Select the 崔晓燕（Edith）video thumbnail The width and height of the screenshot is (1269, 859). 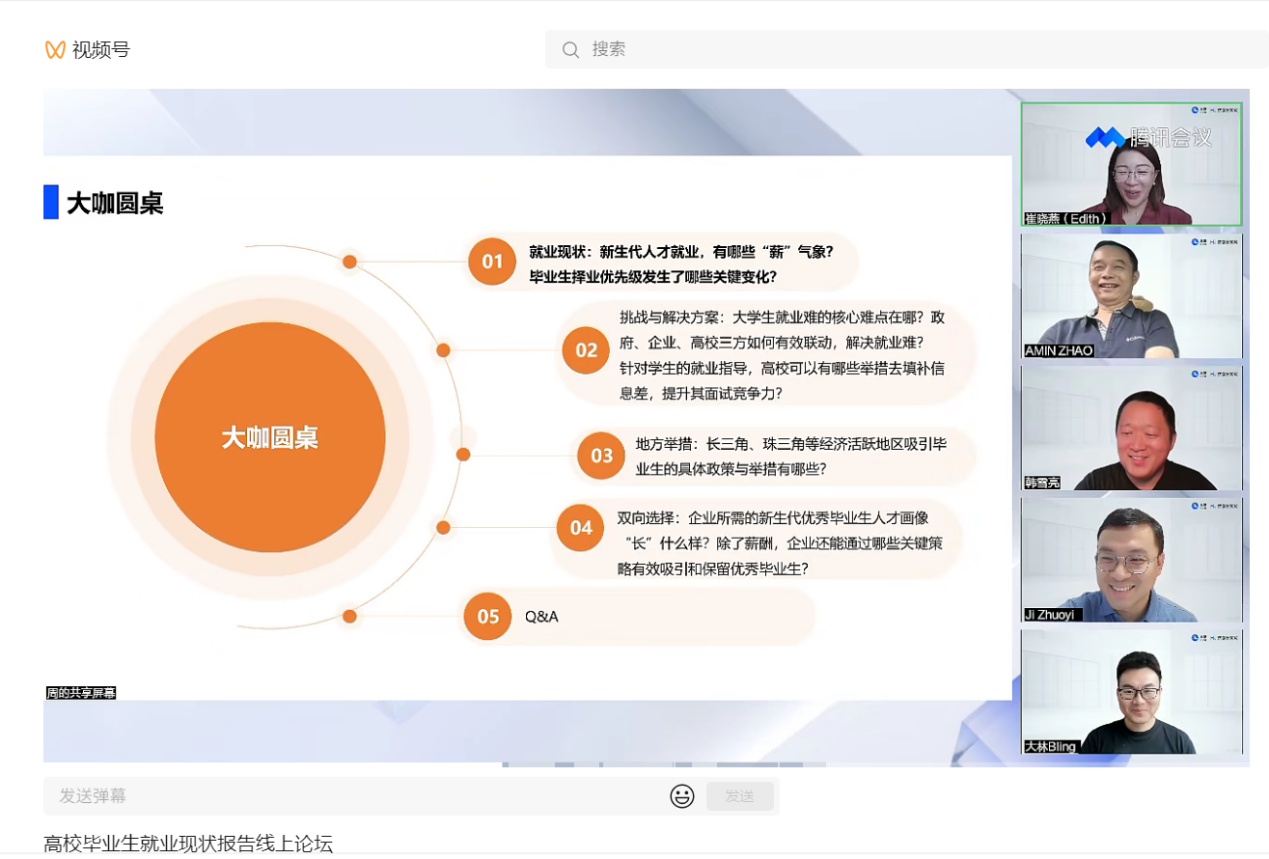[x=1131, y=165]
